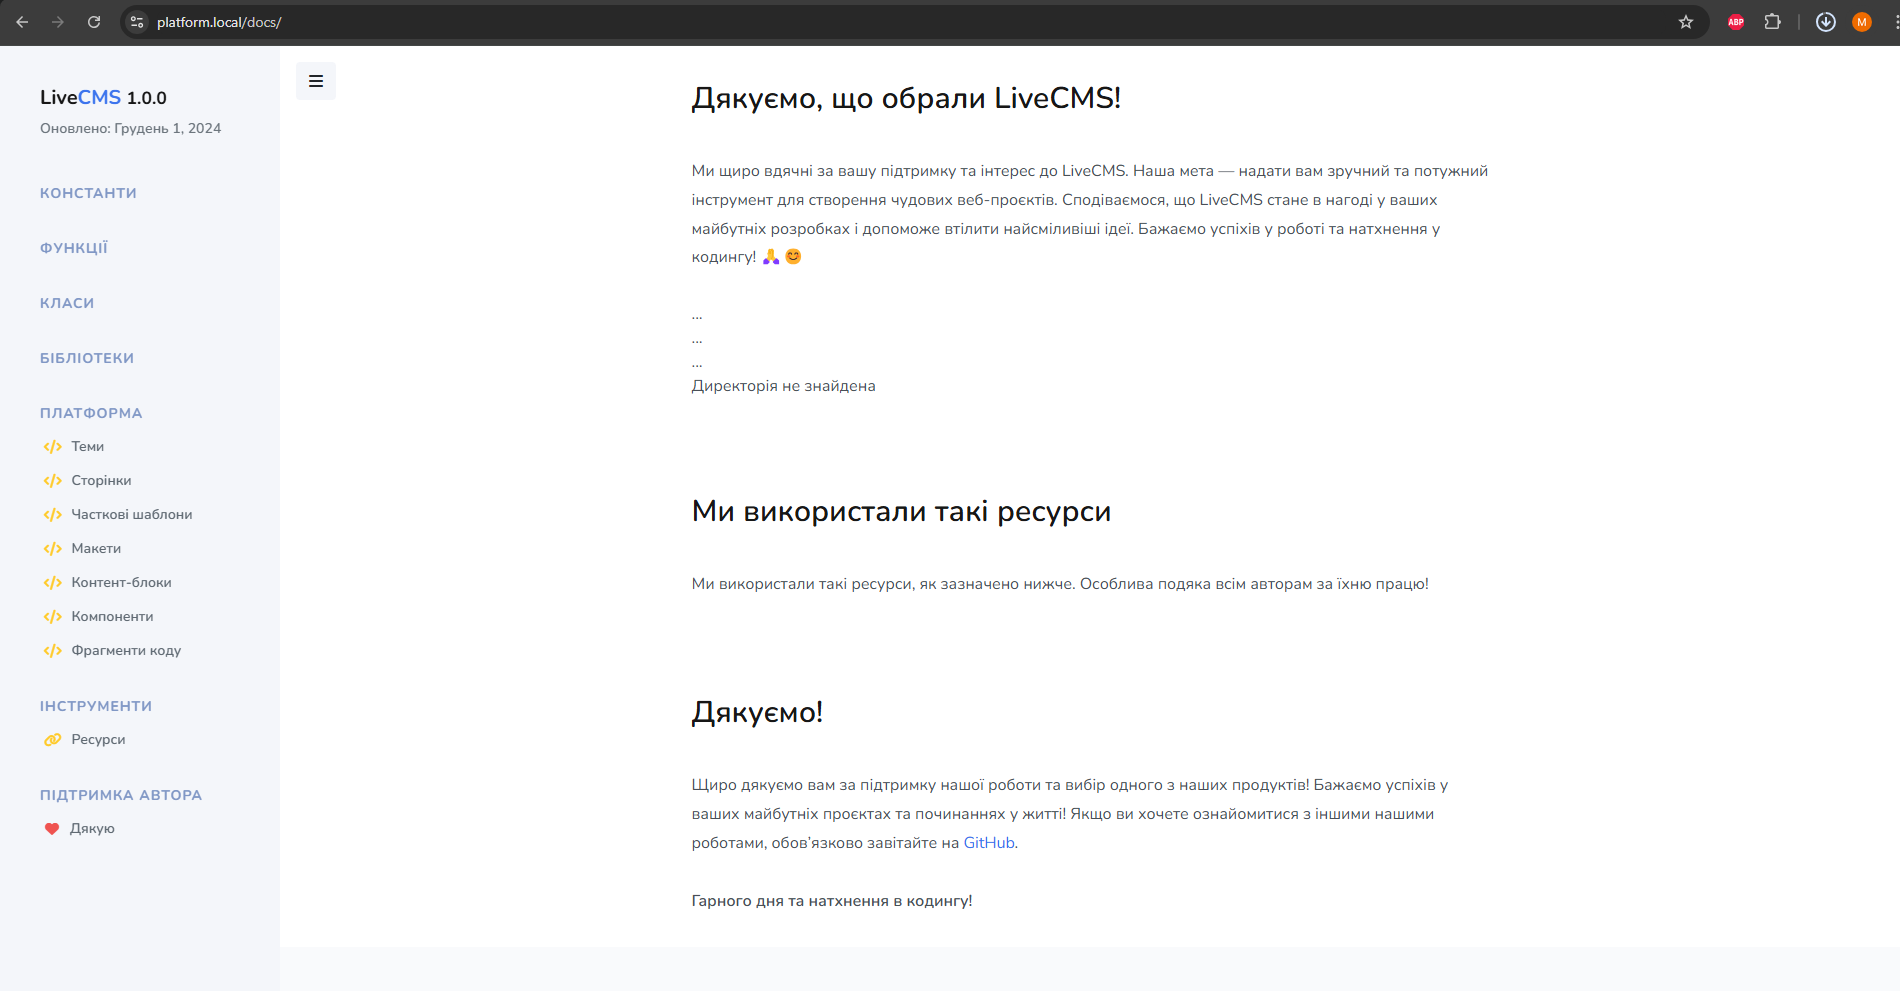Viewport: 1900px width, 991px height.
Task: Select the Ресурси link in sidebar
Action: click(98, 740)
